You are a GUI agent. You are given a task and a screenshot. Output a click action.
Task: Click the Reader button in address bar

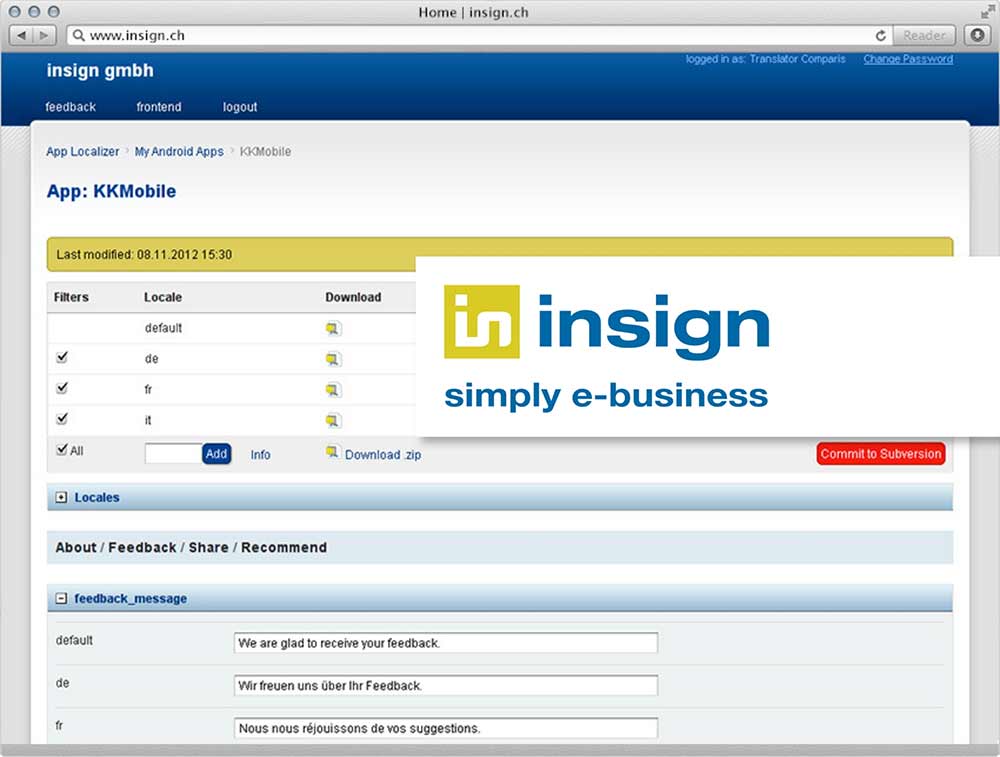924,35
